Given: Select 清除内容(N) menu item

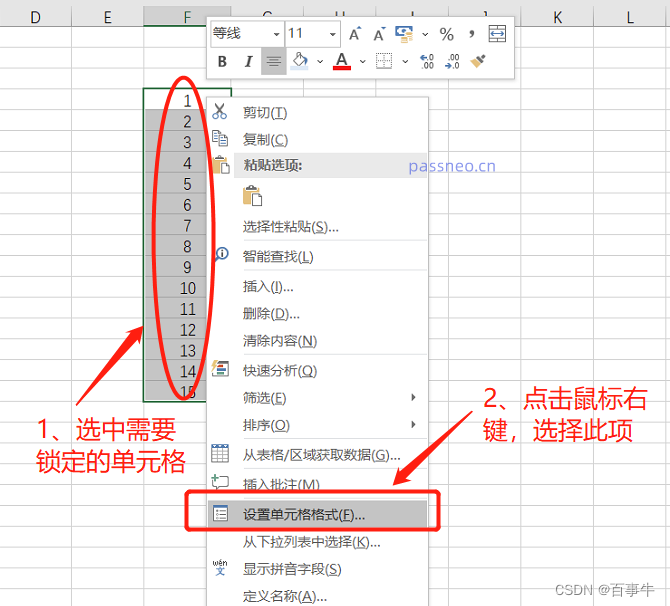Looking at the screenshot, I should 317,341.
